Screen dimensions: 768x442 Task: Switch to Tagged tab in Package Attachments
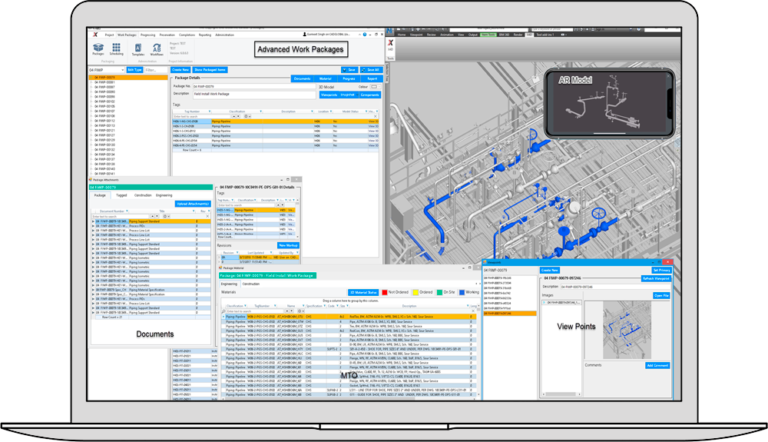coord(121,195)
